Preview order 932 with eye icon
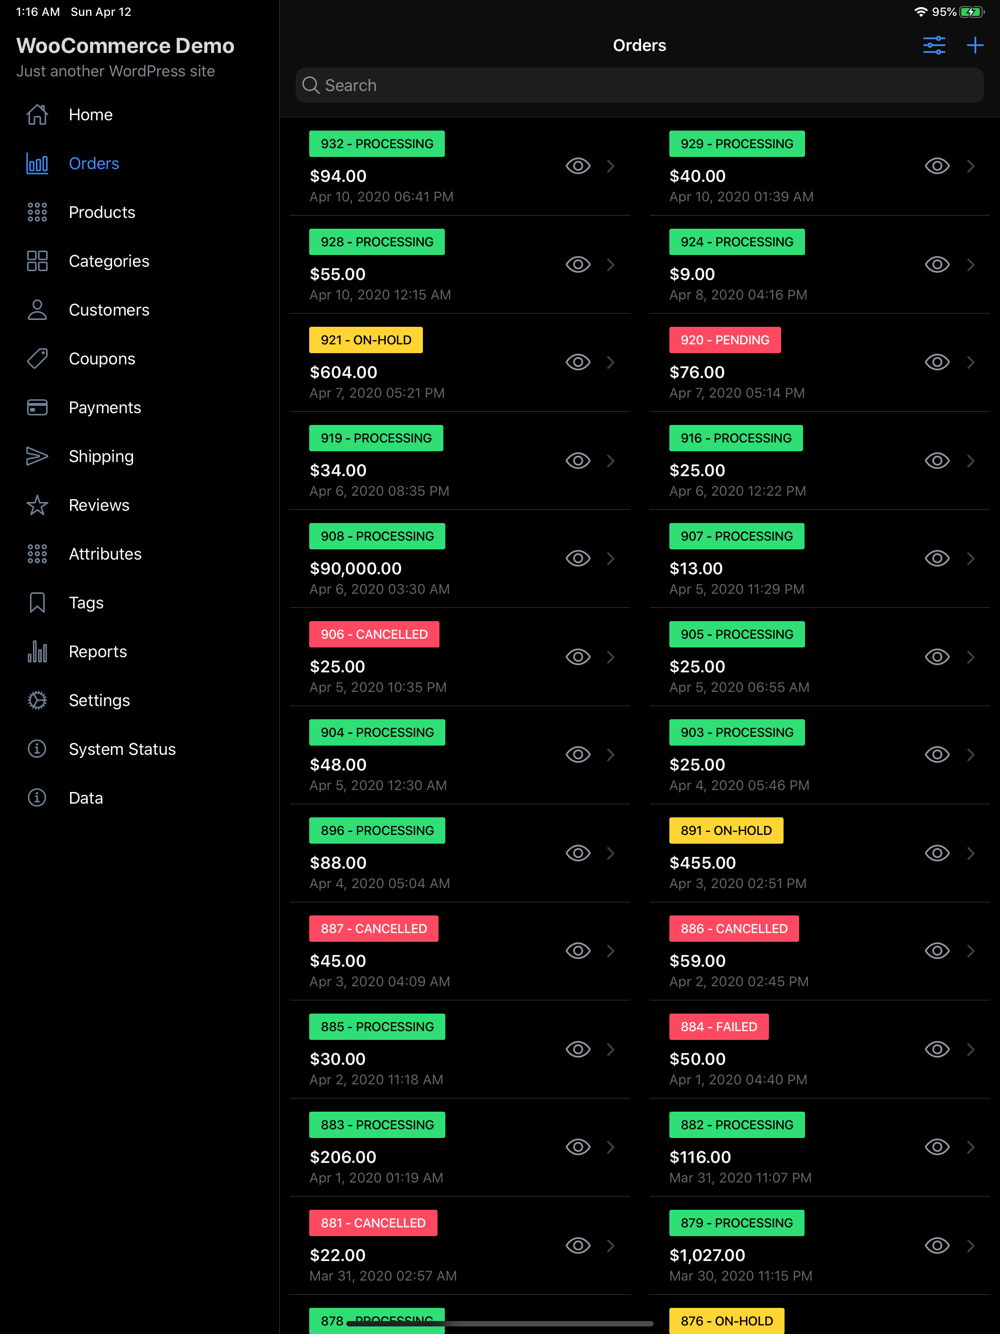 click(x=578, y=166)
